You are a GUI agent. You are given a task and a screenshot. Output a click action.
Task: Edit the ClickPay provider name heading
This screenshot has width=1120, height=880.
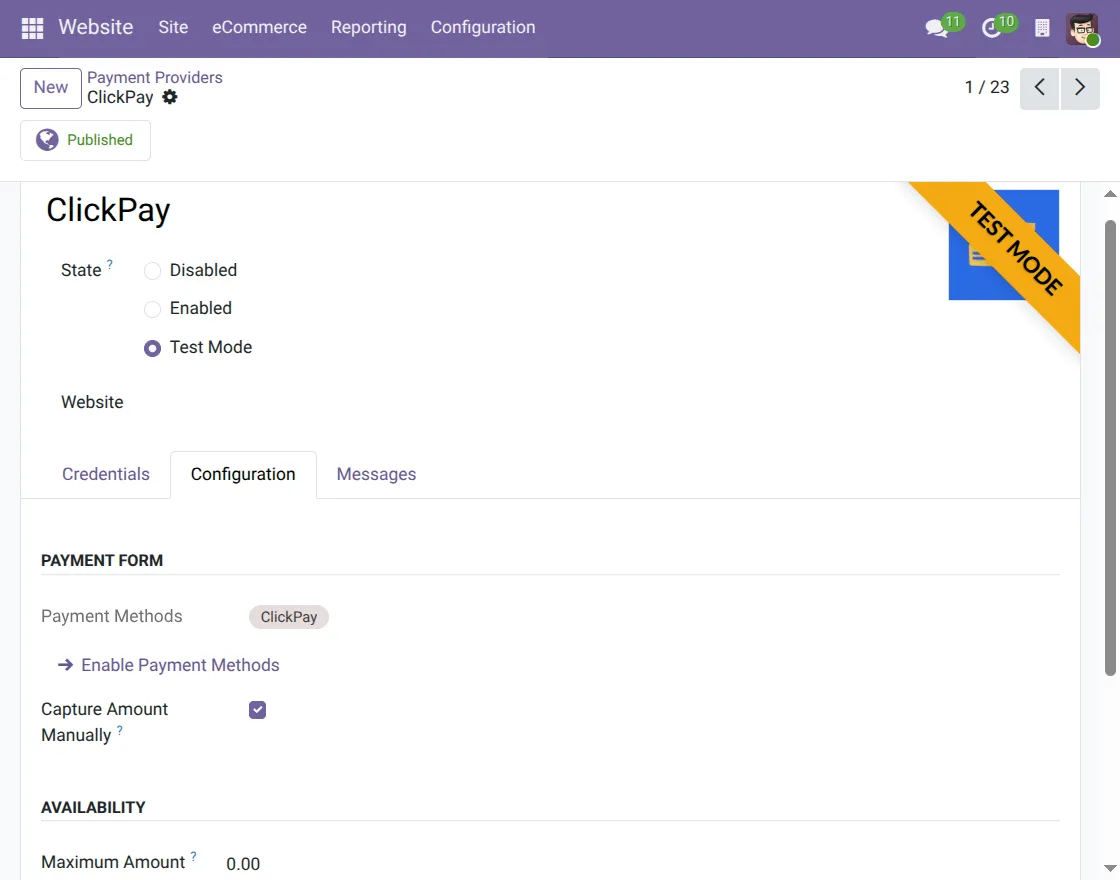109,210
